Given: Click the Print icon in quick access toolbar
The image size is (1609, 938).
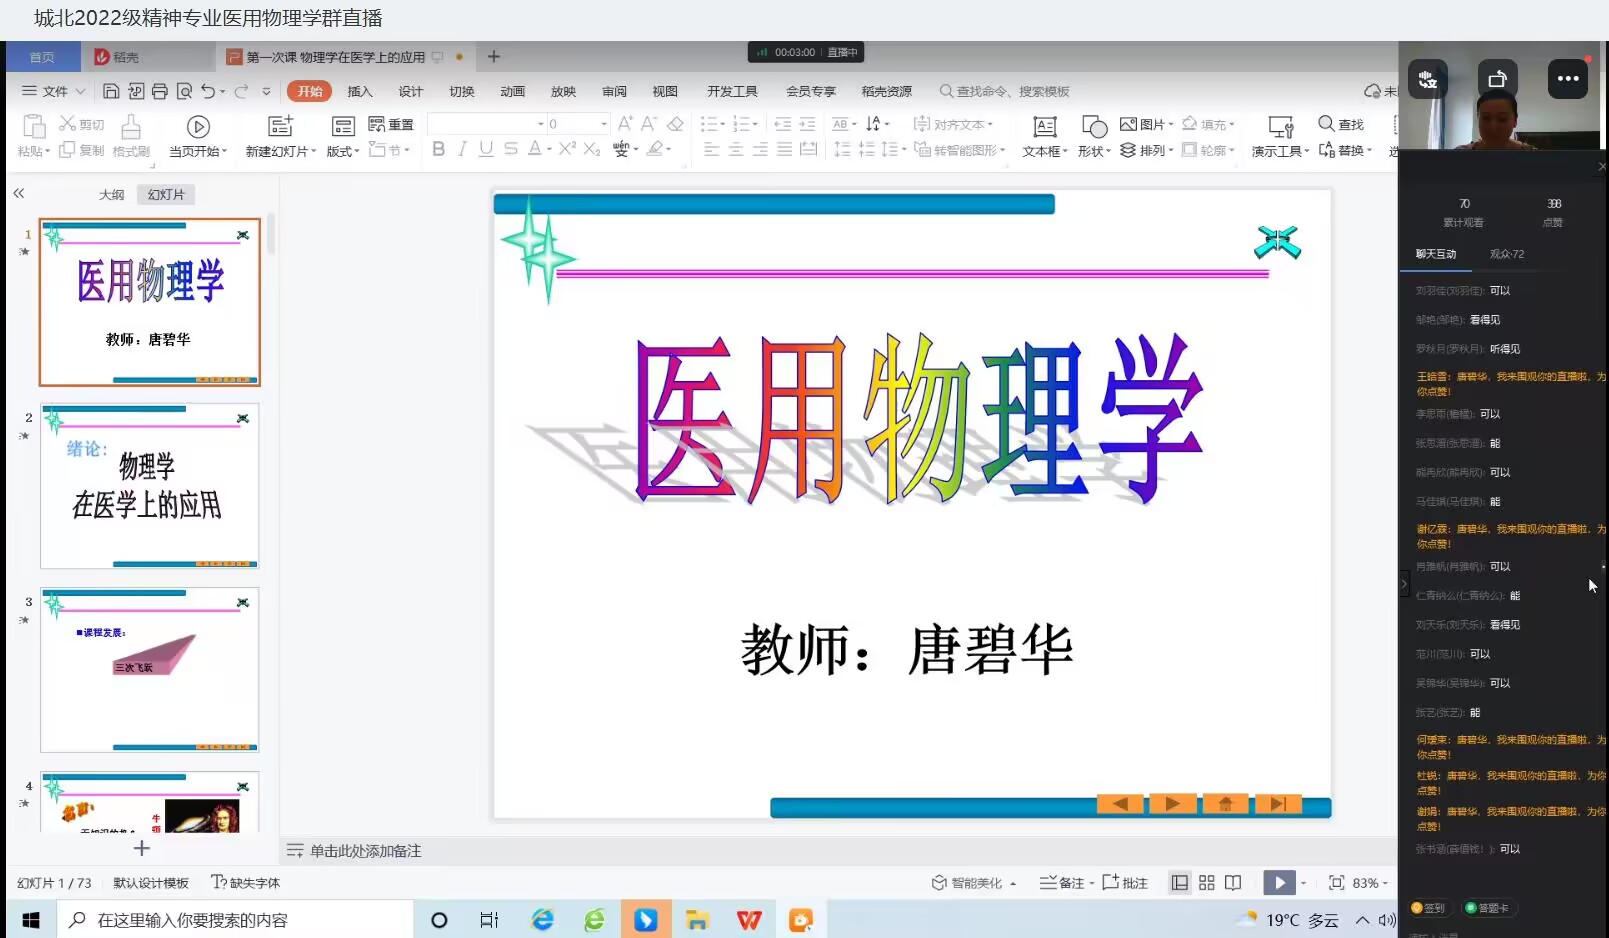Looking at the screenshot, I should coord(160,91).
